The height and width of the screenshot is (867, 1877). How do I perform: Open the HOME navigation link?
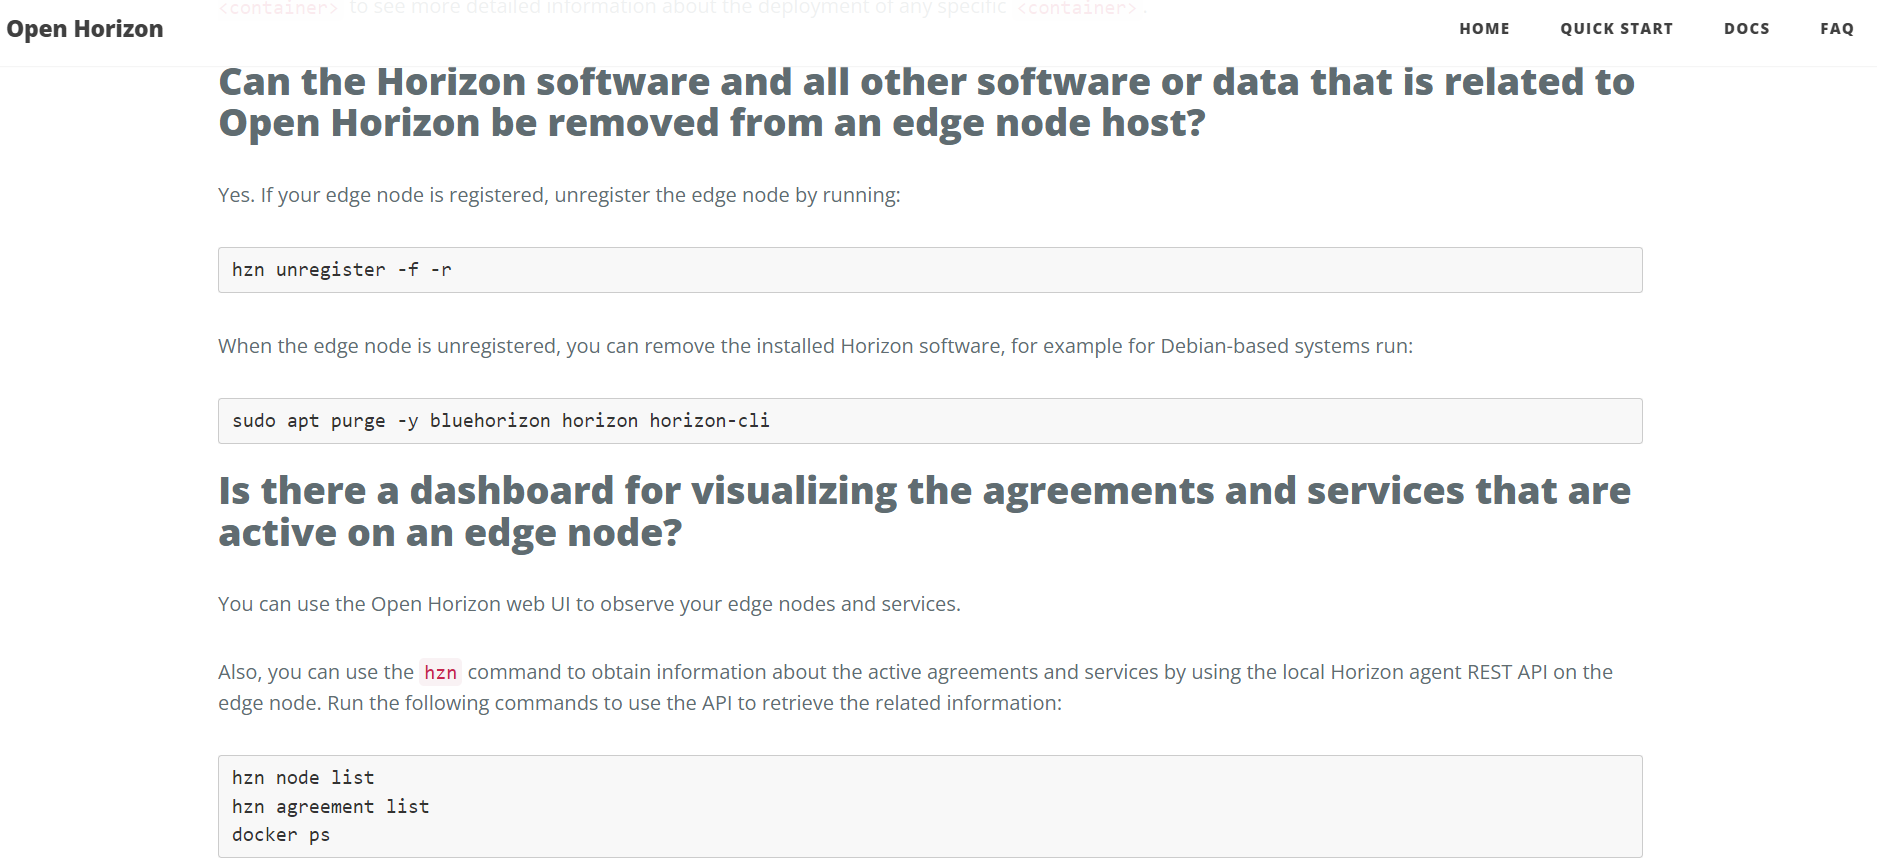(1484, 28)
